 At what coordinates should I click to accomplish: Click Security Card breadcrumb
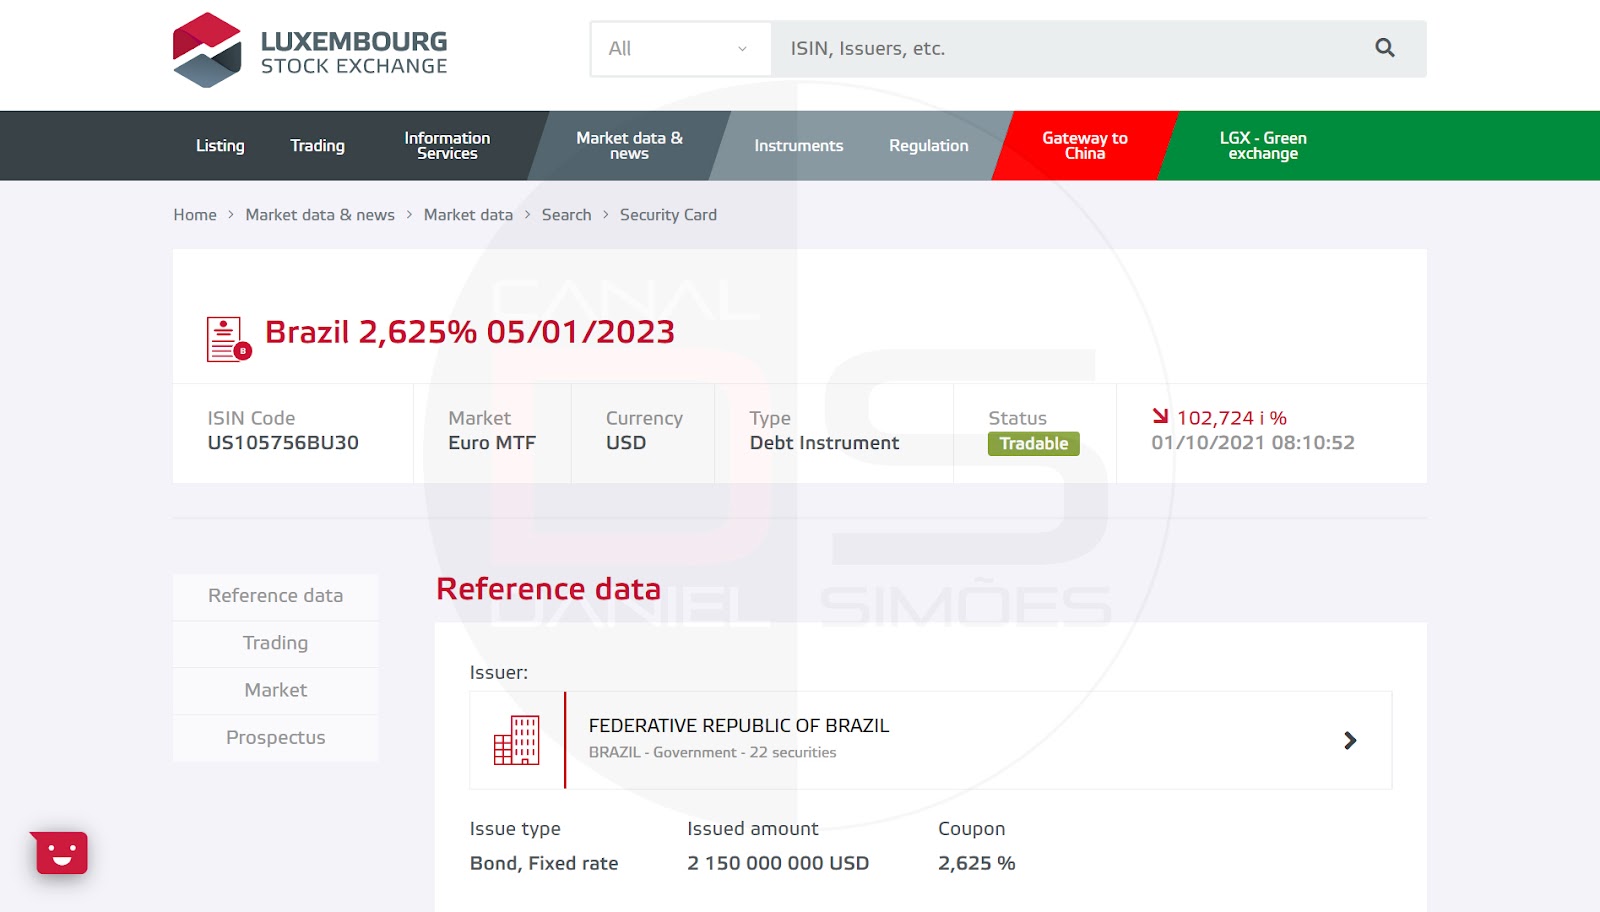(x=668, y=215)
